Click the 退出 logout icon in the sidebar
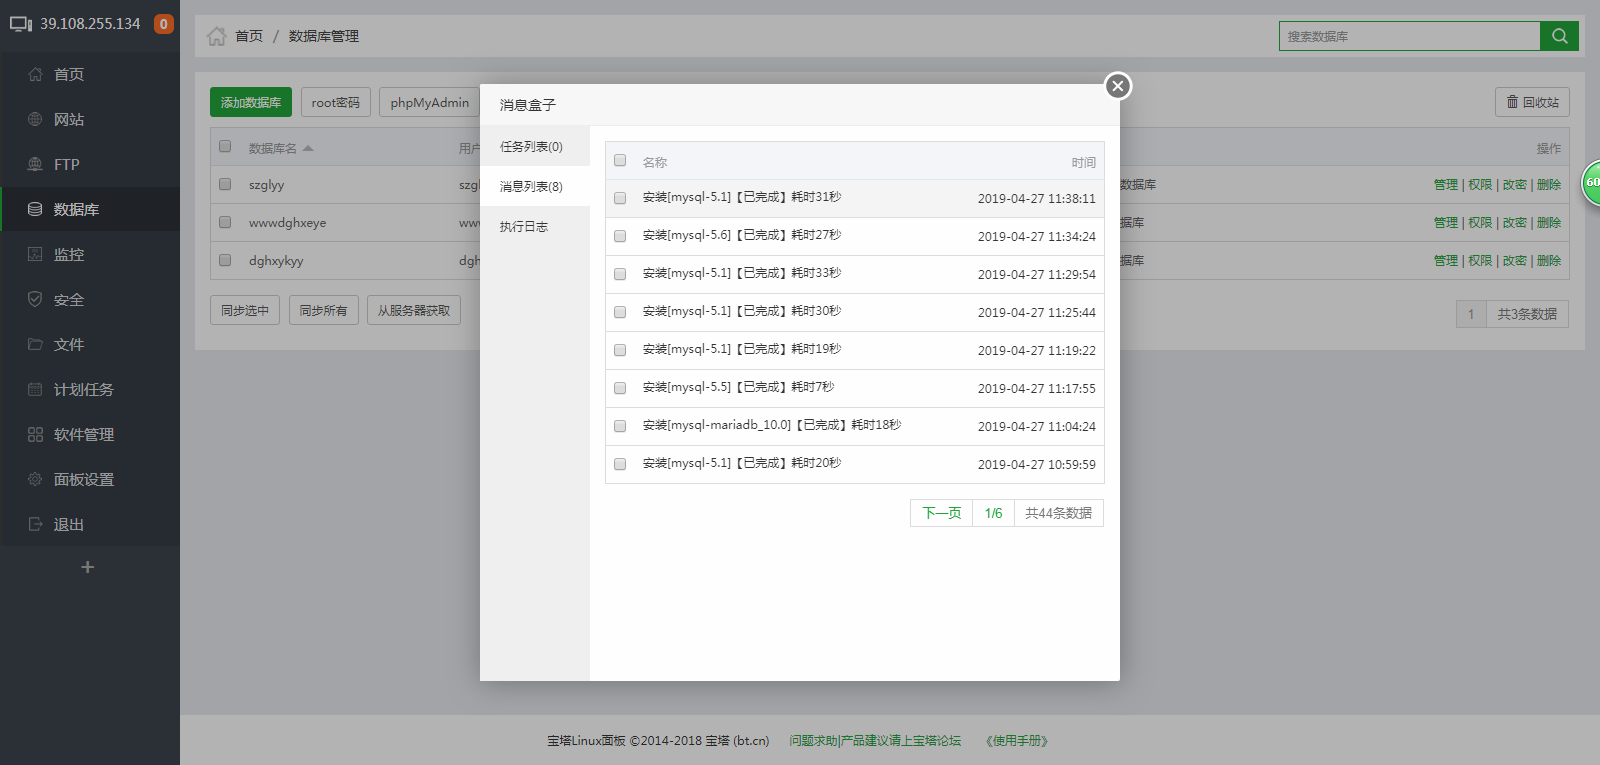Viewport: 1600px width, 765px height. [x=35, y=524]
